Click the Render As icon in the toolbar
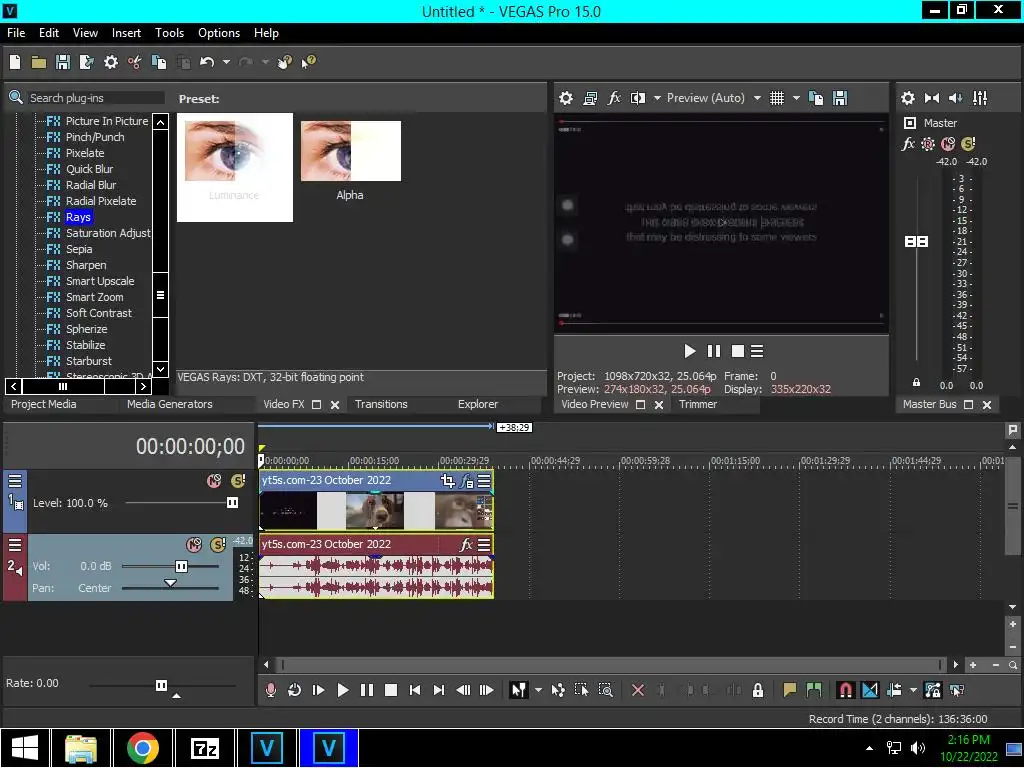Image resolution: width=1024 pixels, height=768 pixels. coord(86,62)
